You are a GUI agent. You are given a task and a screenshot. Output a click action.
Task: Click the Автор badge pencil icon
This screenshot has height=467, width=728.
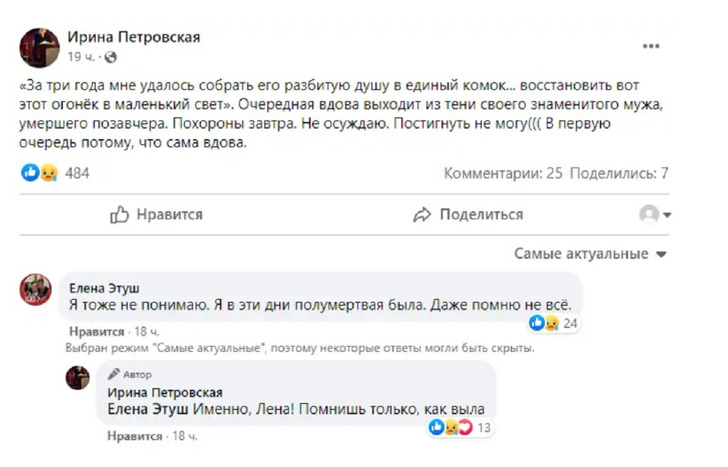point(114,373)
